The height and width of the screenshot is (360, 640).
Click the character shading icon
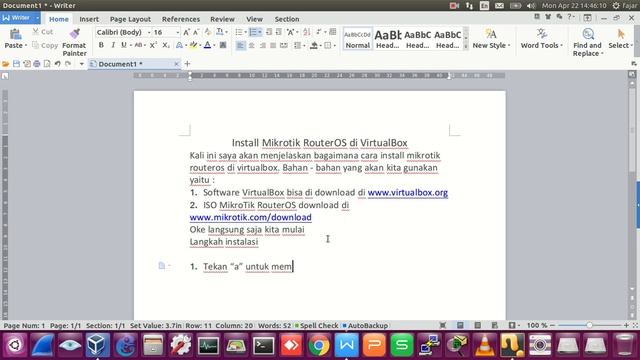223,45
